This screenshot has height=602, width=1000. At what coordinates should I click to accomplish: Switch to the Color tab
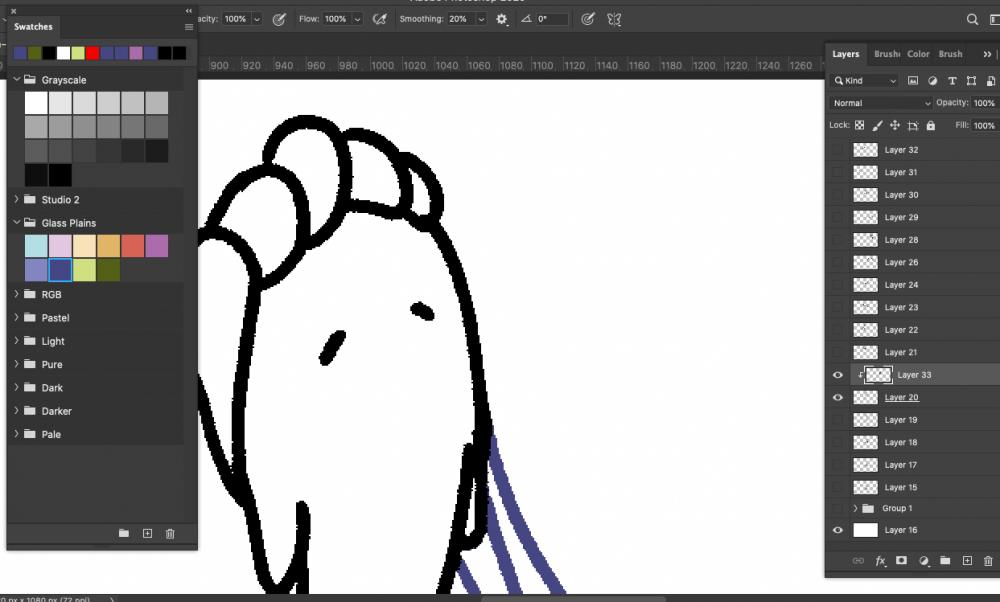[x=918, y=54]
